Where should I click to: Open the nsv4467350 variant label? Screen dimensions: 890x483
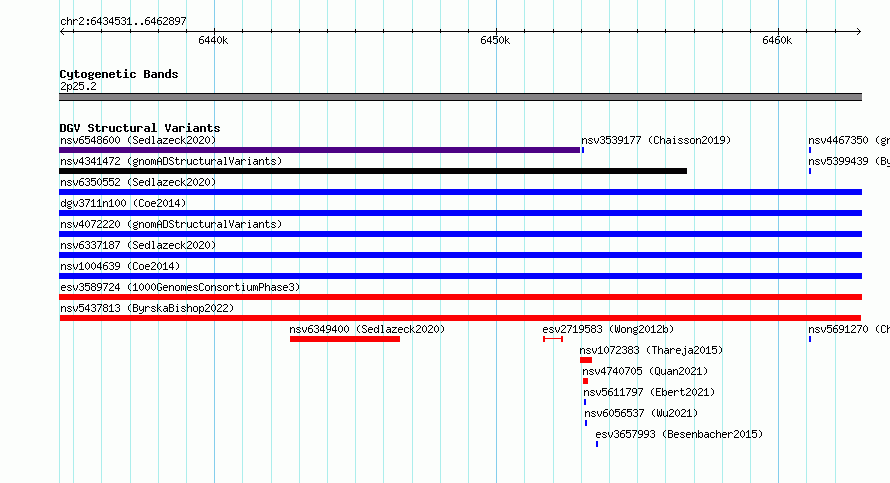point(849,140)
